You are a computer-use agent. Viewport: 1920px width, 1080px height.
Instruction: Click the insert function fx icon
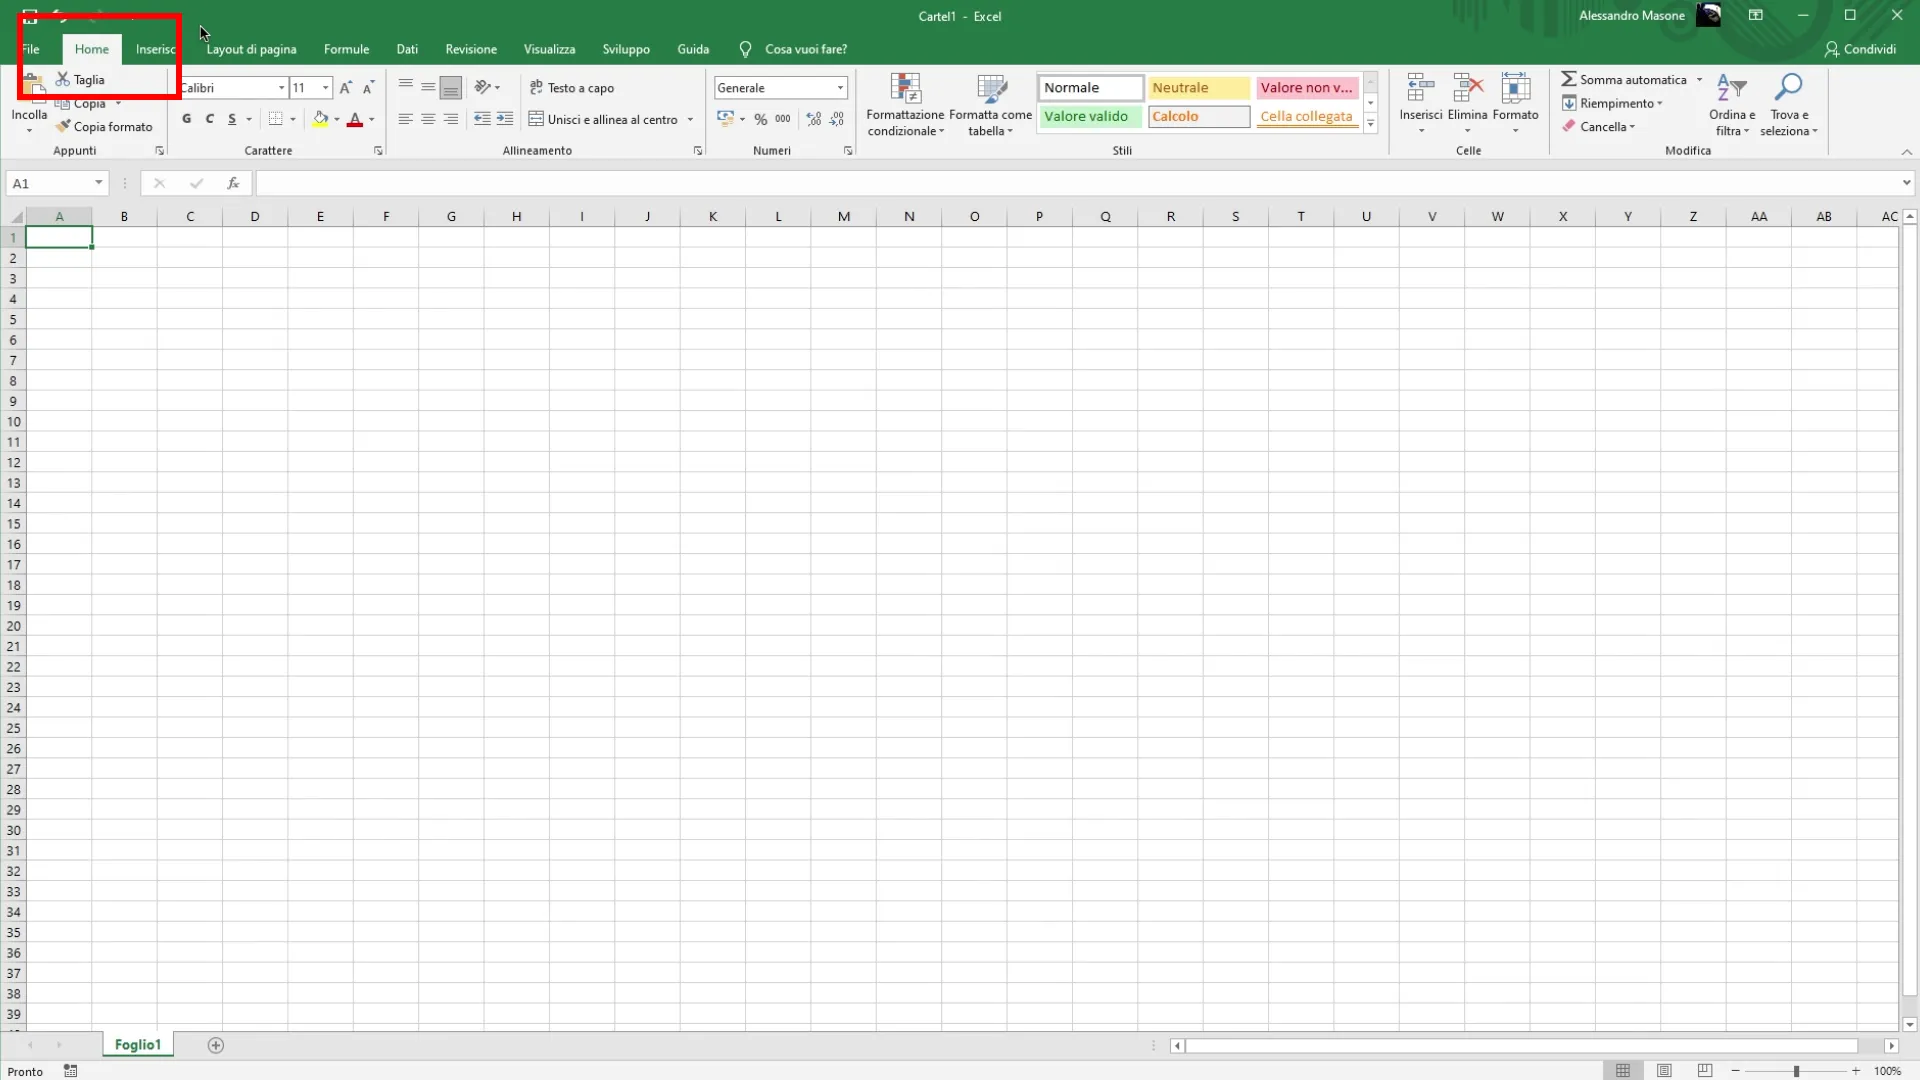[x=233, y=183]
